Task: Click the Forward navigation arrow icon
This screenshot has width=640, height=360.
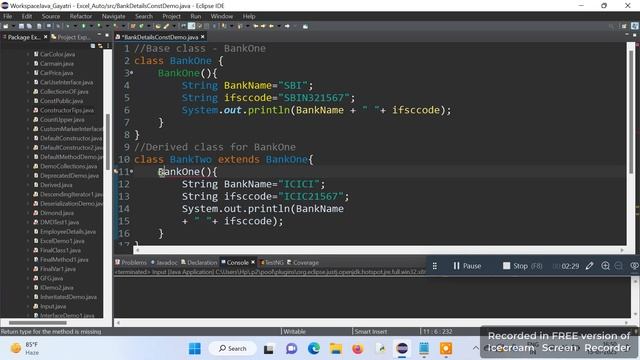Action: click(x=287, y=26)
